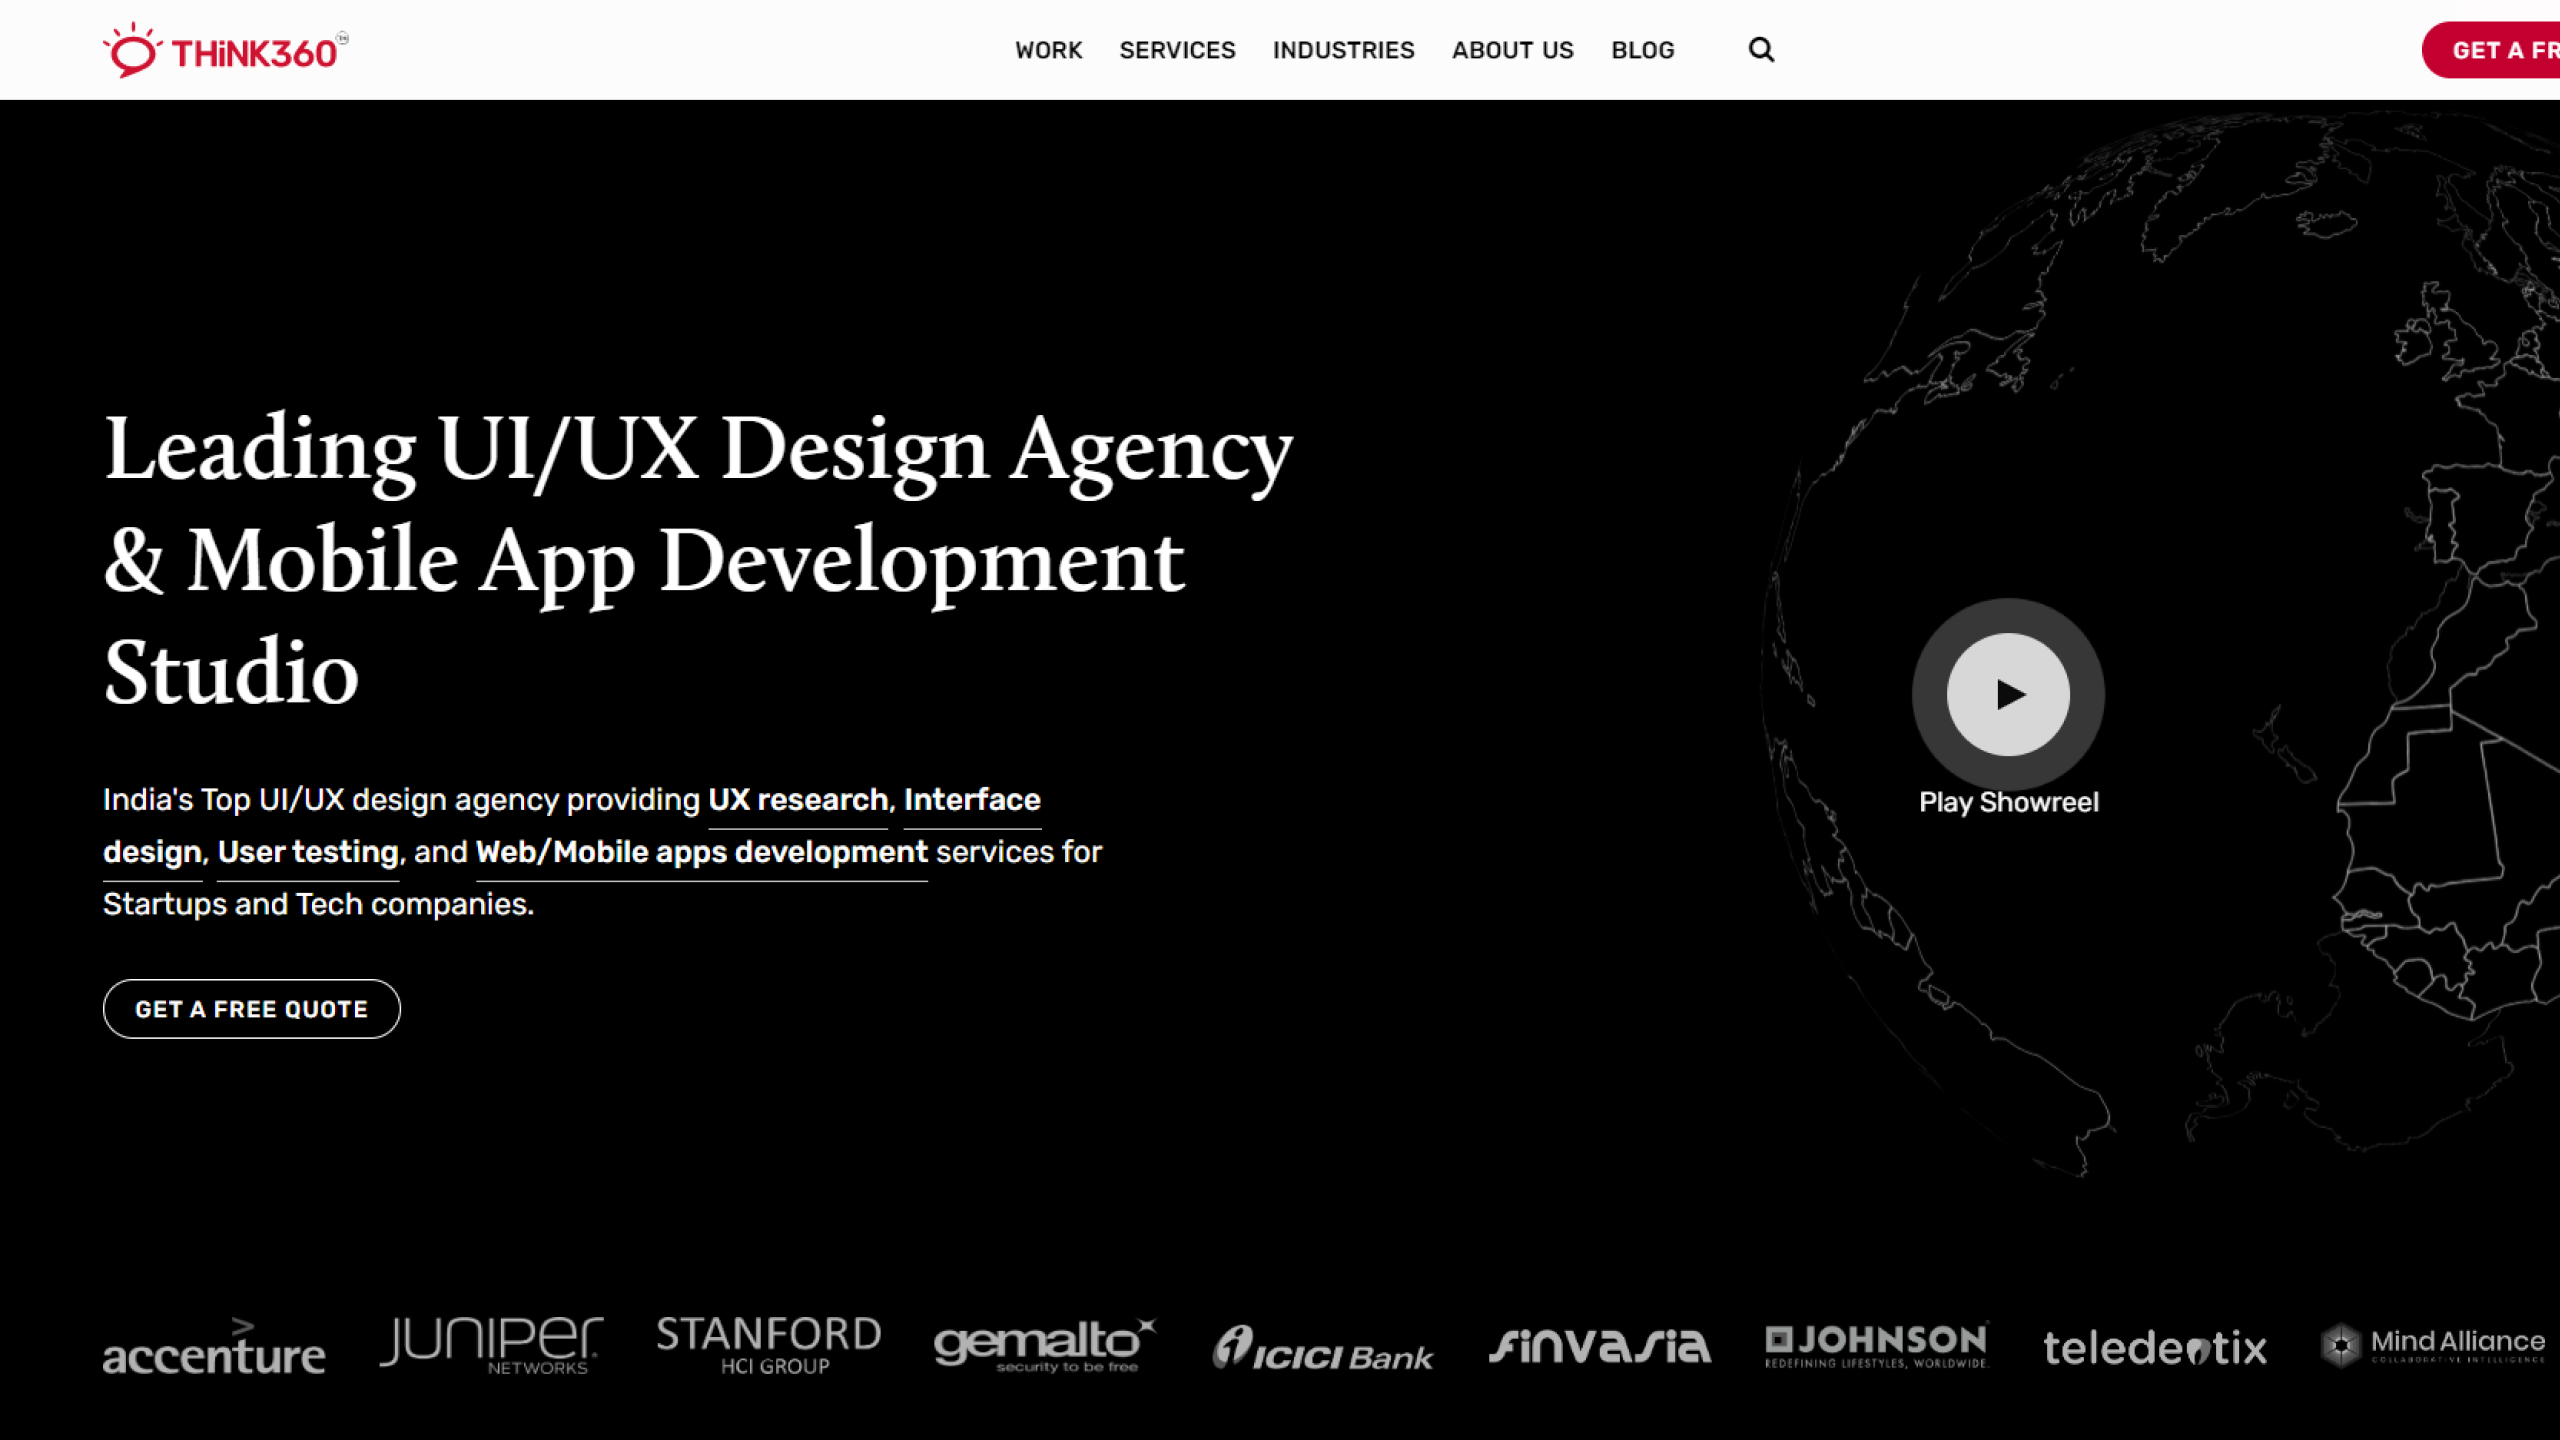Viewport: 2560px width, 1440px height.
Task: Expand the BLOG navigation dropdown
Action: click(1642, 49)
